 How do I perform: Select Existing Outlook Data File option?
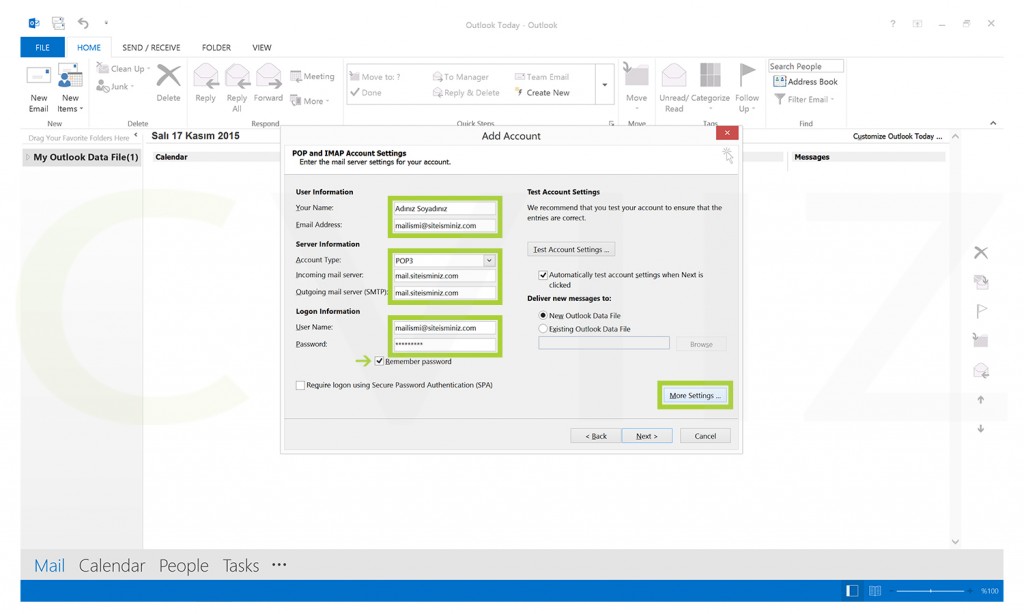click(543, 329)
